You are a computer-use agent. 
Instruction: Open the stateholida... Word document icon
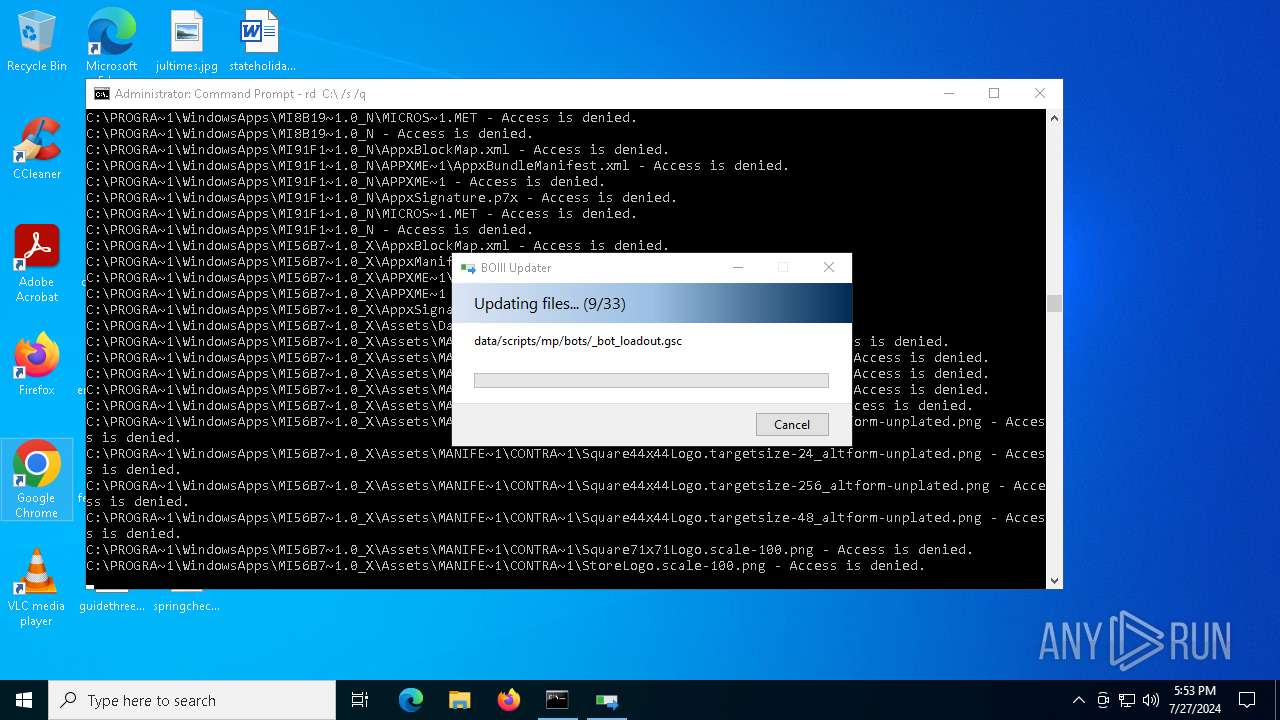pos(261,42)
